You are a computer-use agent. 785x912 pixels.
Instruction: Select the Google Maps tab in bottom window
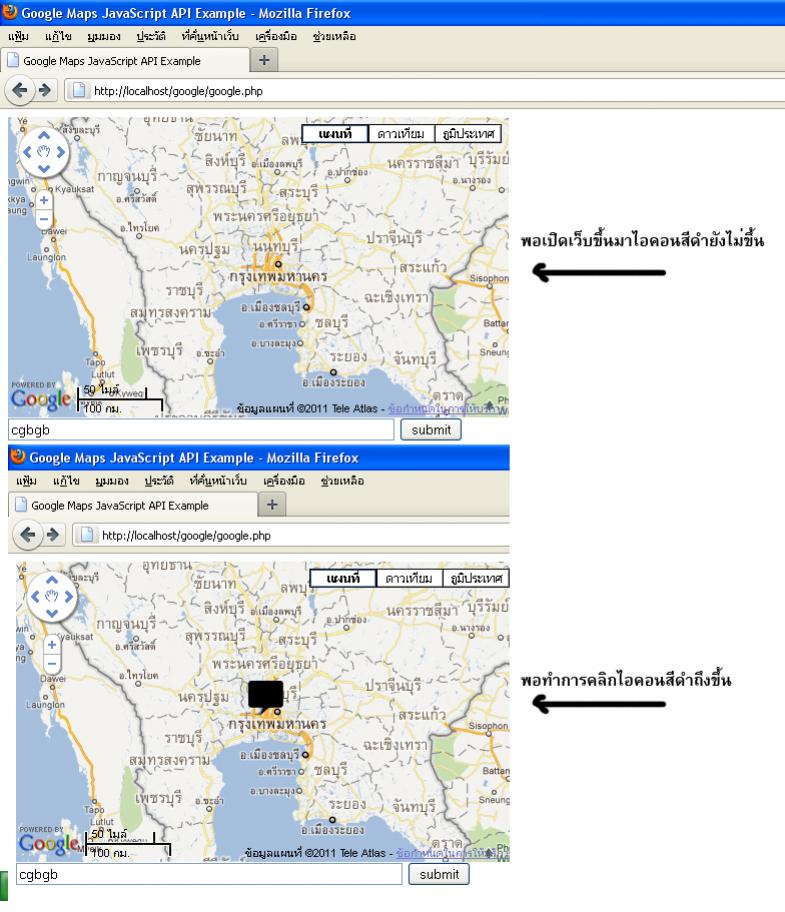click(x=135, y=505)
